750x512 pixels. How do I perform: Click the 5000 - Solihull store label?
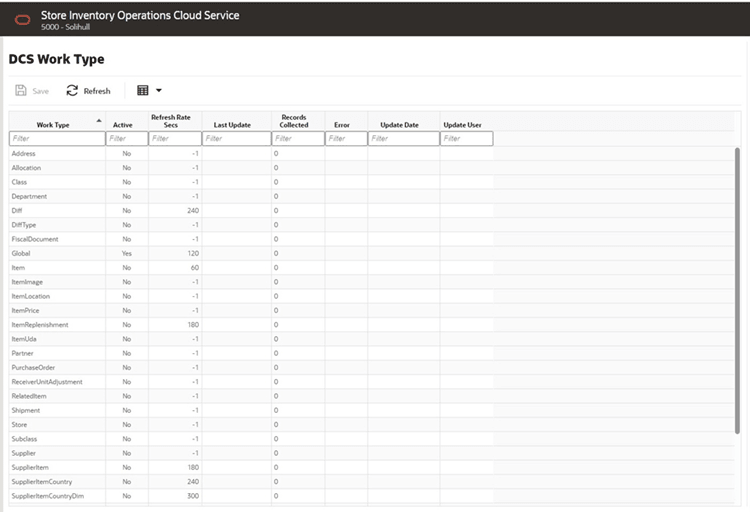(66, 27)
